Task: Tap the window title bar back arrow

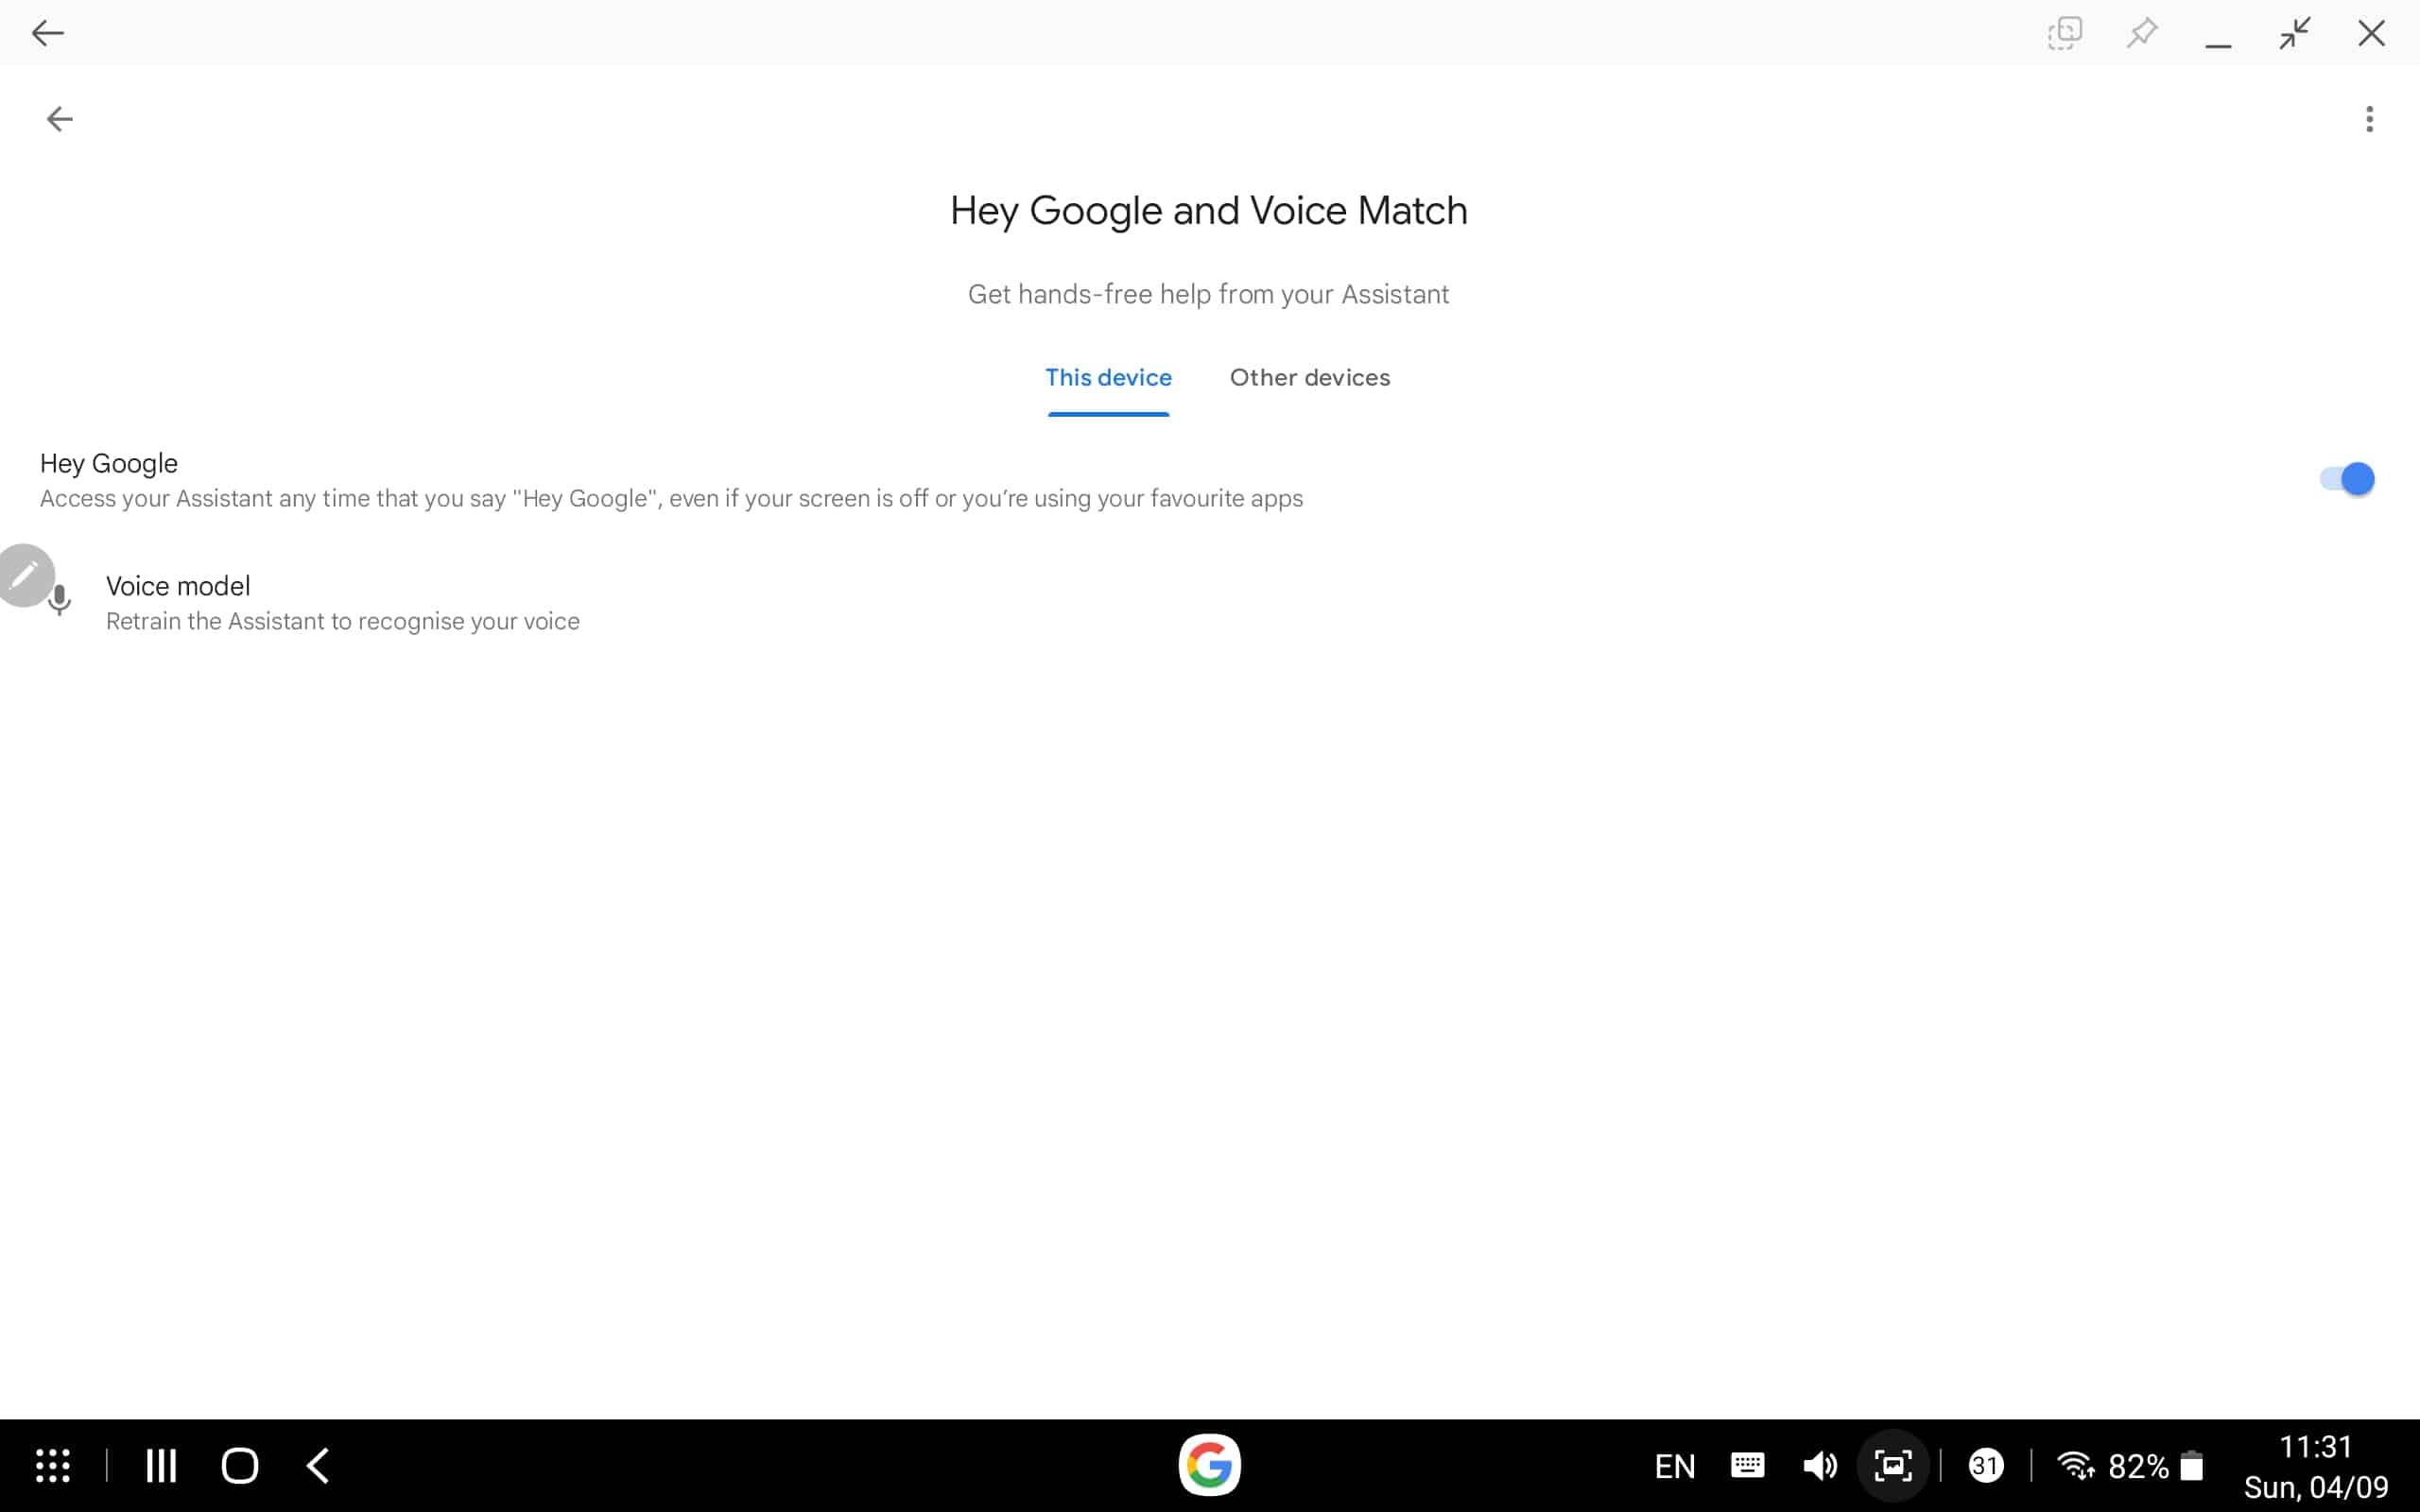Action: [47, 33]
